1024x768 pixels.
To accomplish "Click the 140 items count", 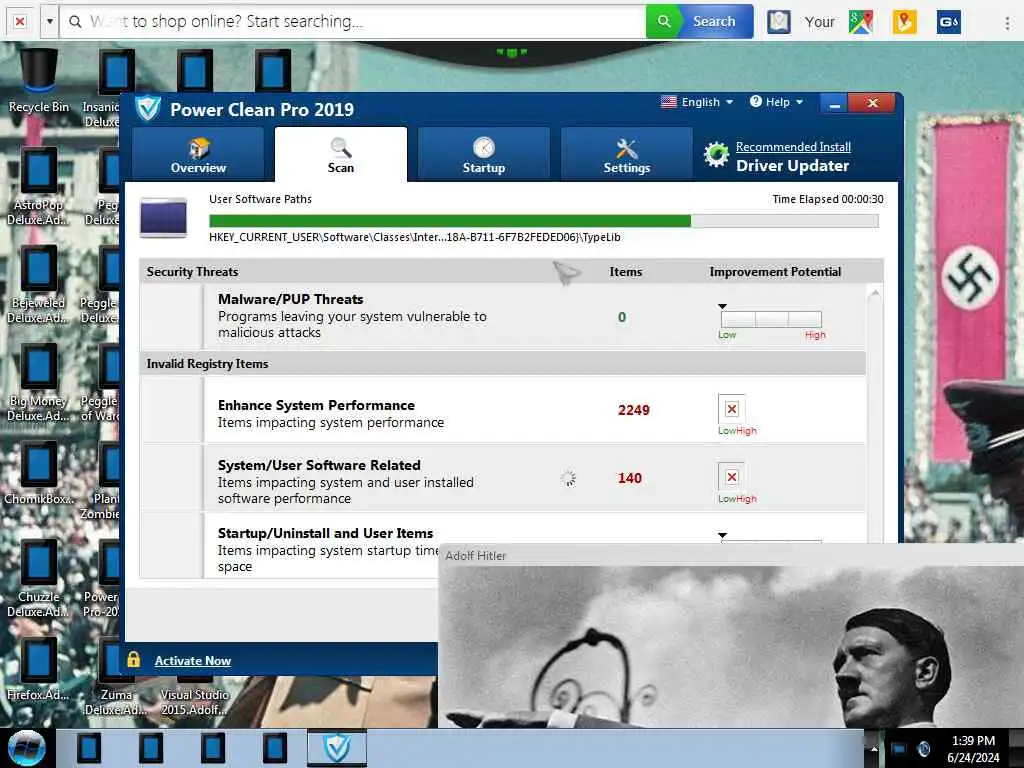I will pyautogui.click(x=630, y=478).
